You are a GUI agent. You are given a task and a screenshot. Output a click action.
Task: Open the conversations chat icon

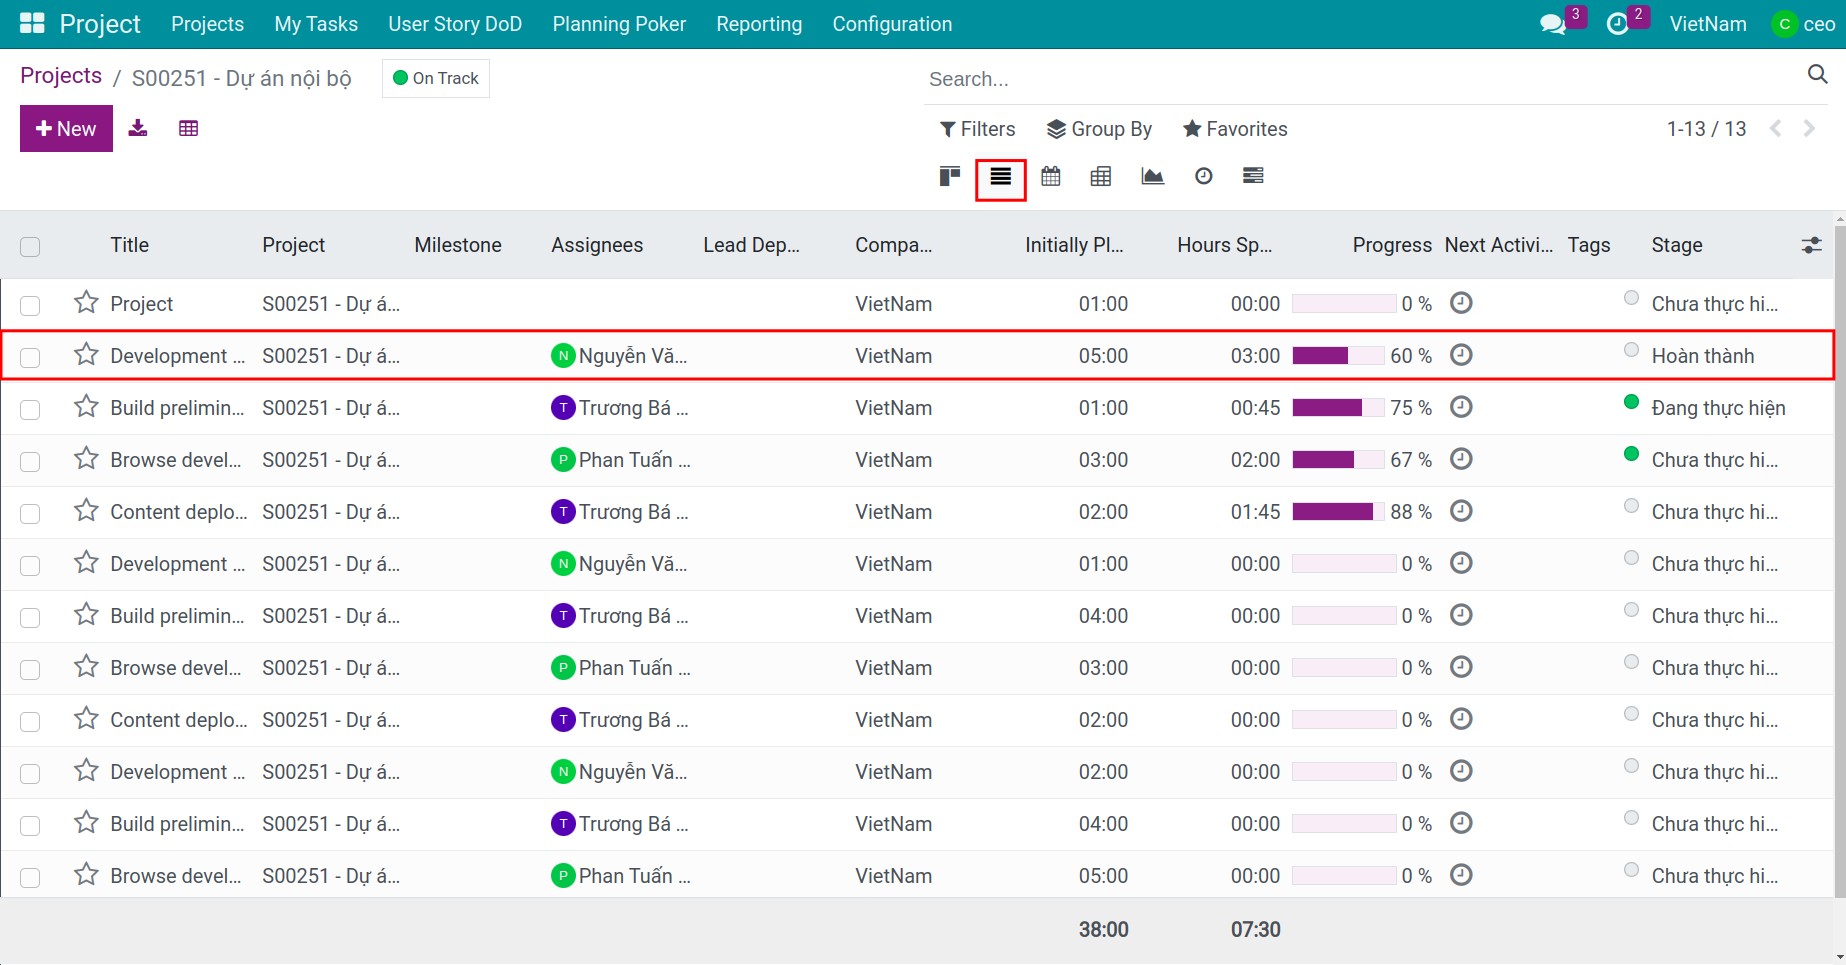point(1553,24)
